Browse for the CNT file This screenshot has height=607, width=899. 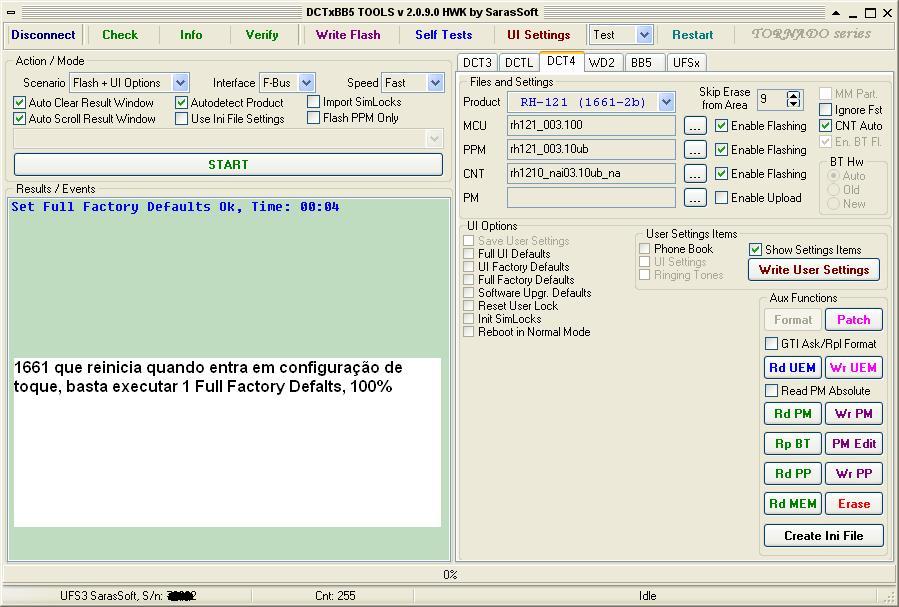[x=695, y=174]
